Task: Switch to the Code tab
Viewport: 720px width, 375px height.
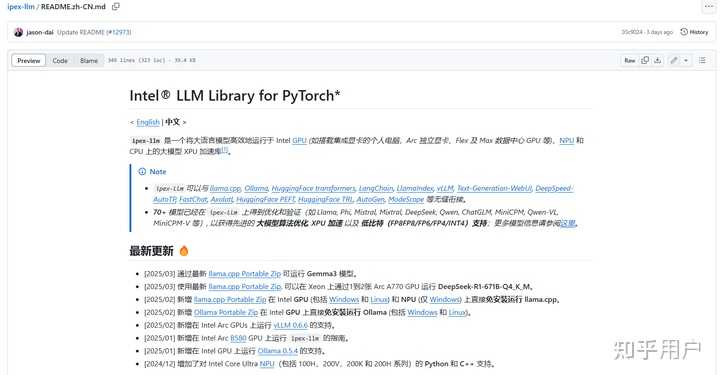Action: click(x=60, y=61)
